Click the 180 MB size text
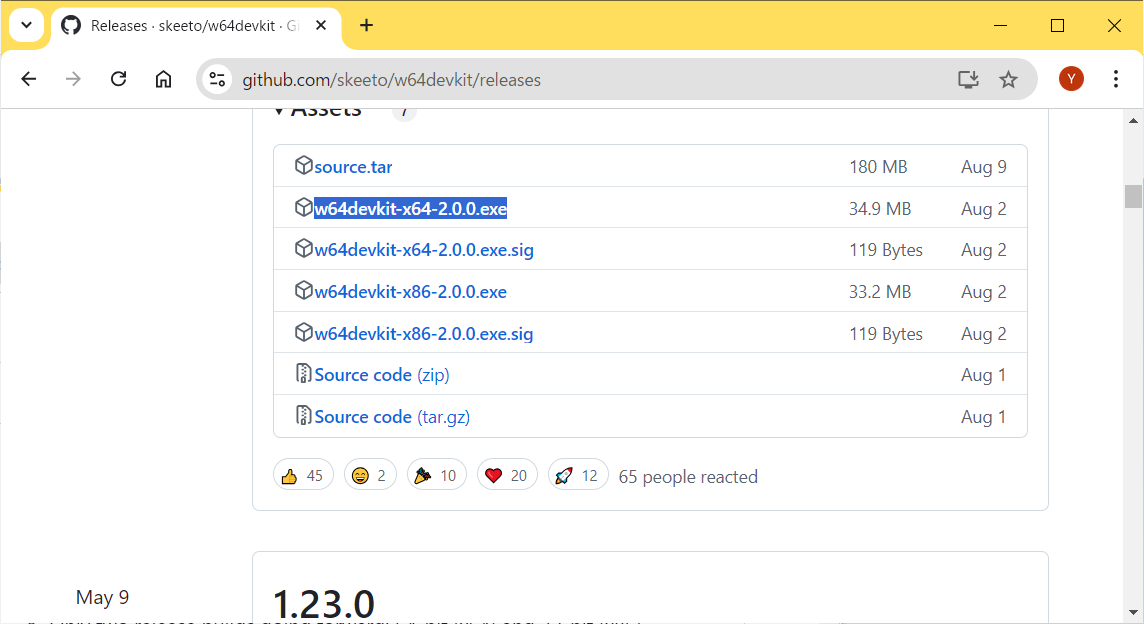Screen dimensions: 1144x624 pyautogui.click(x=878, y=167)
